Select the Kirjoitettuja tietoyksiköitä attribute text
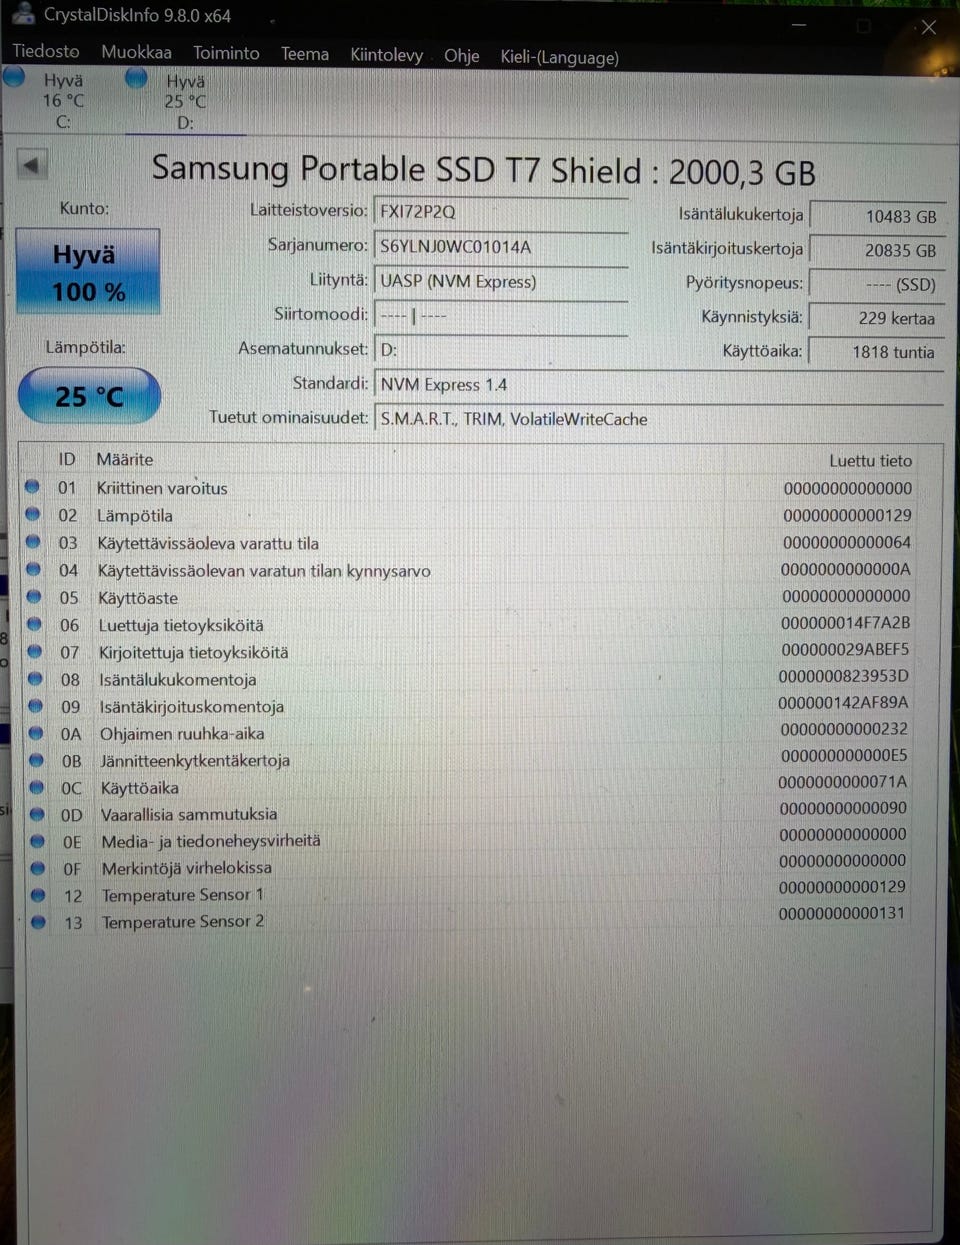Image resolution: width=960 pixels, height=1245 pixels. point(194,652)
